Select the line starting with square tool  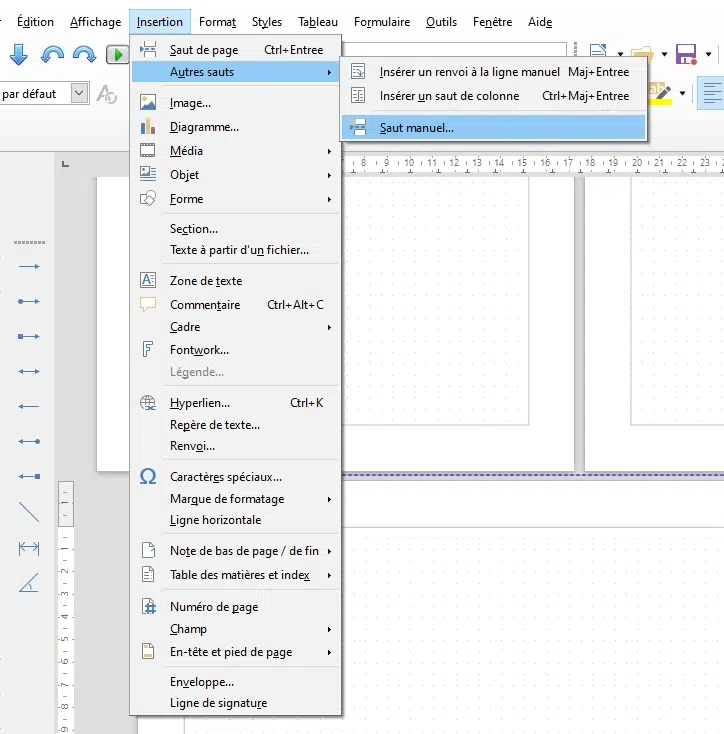click(x=29, y=337)
